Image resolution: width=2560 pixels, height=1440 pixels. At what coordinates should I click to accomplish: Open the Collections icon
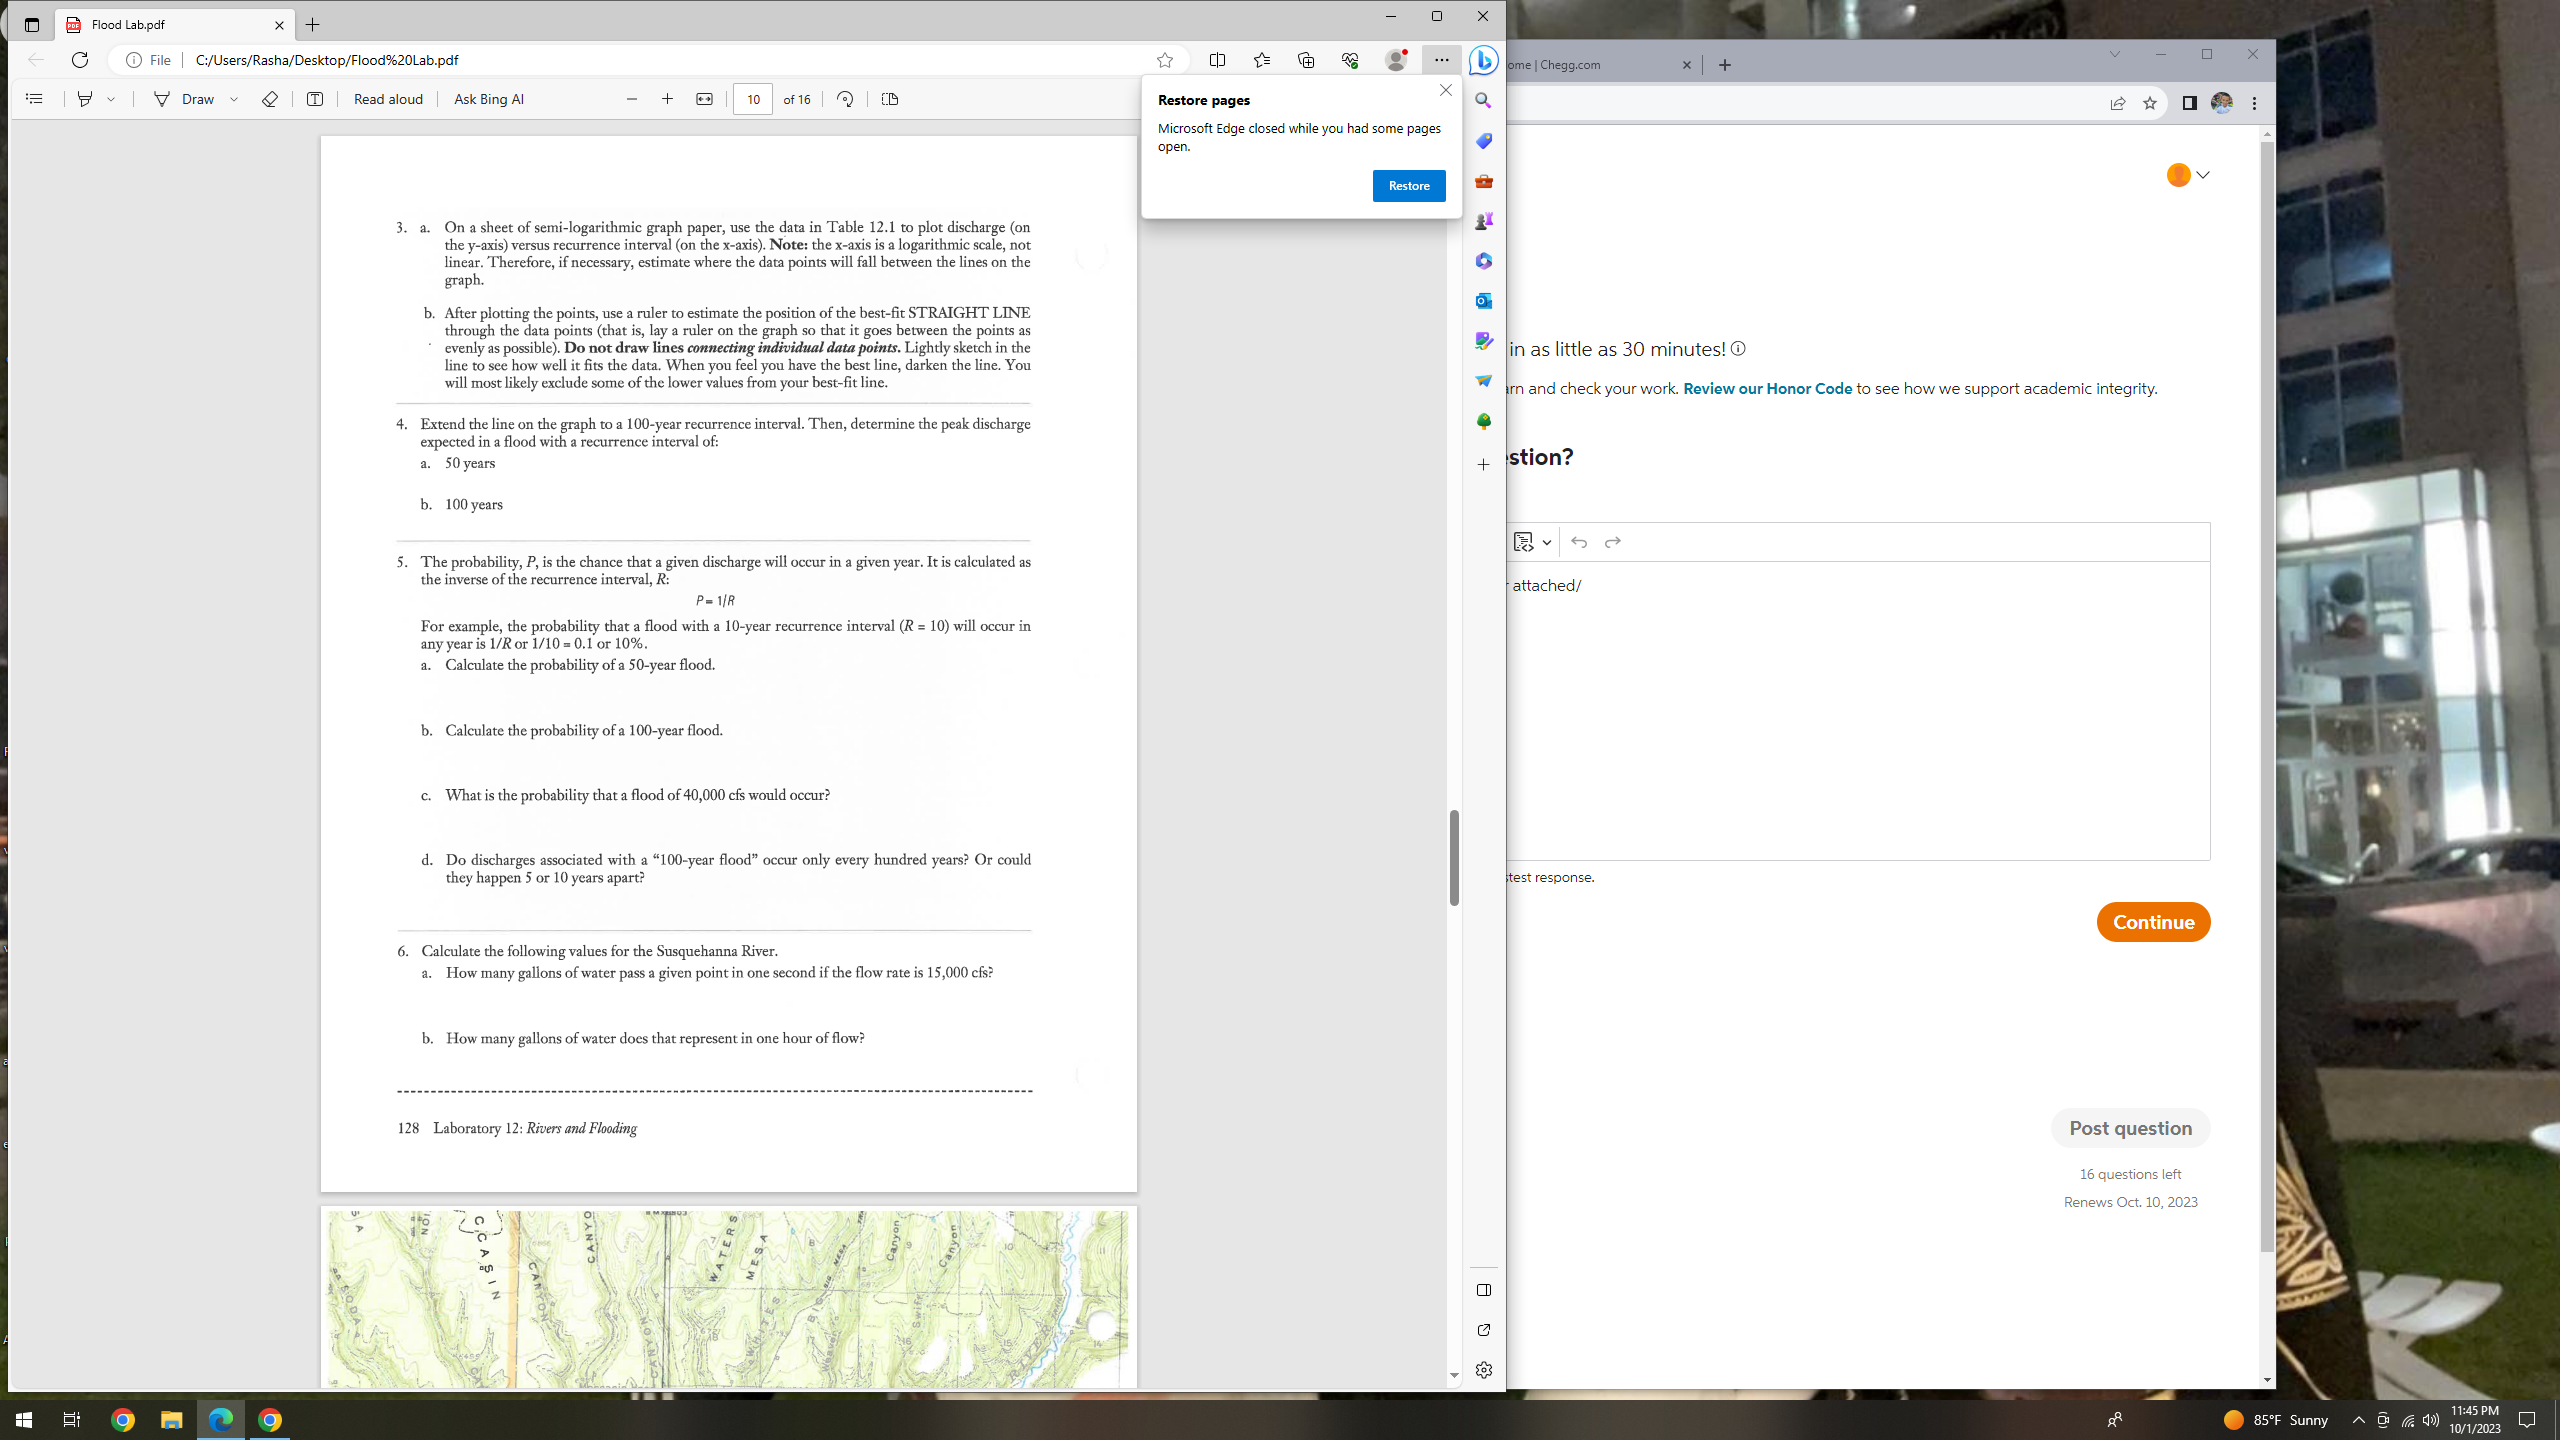(1306, 60)
